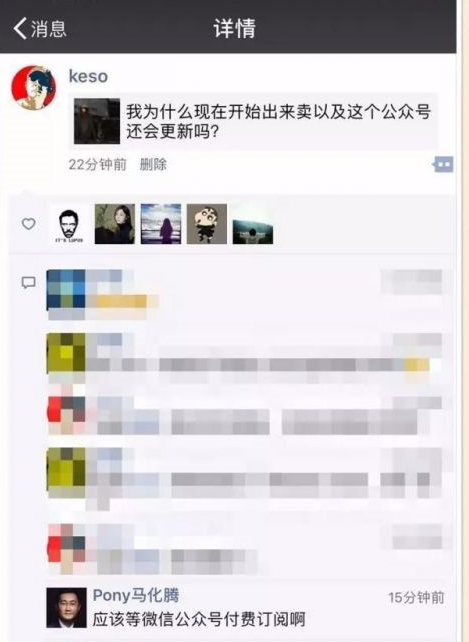Open Pony马化腾 avatar photo

66,608
